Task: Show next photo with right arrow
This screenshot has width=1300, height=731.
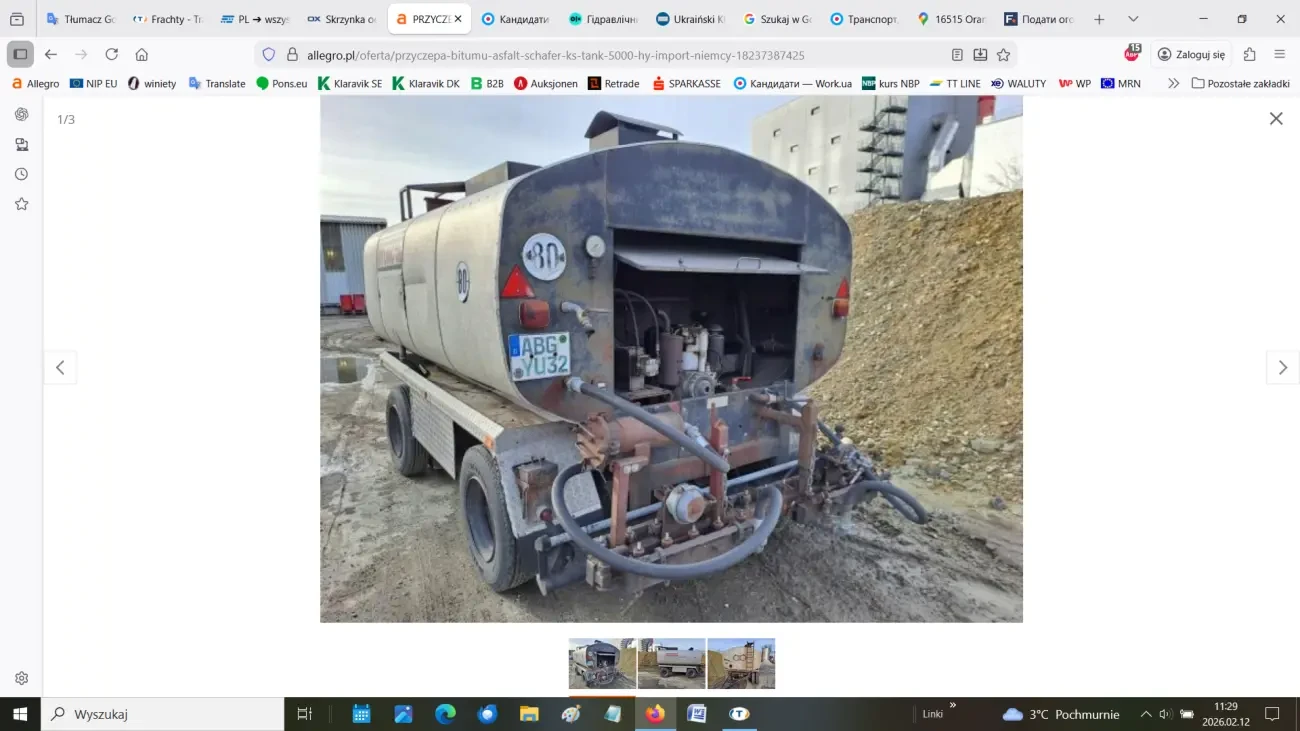Action: point(1282,368)
